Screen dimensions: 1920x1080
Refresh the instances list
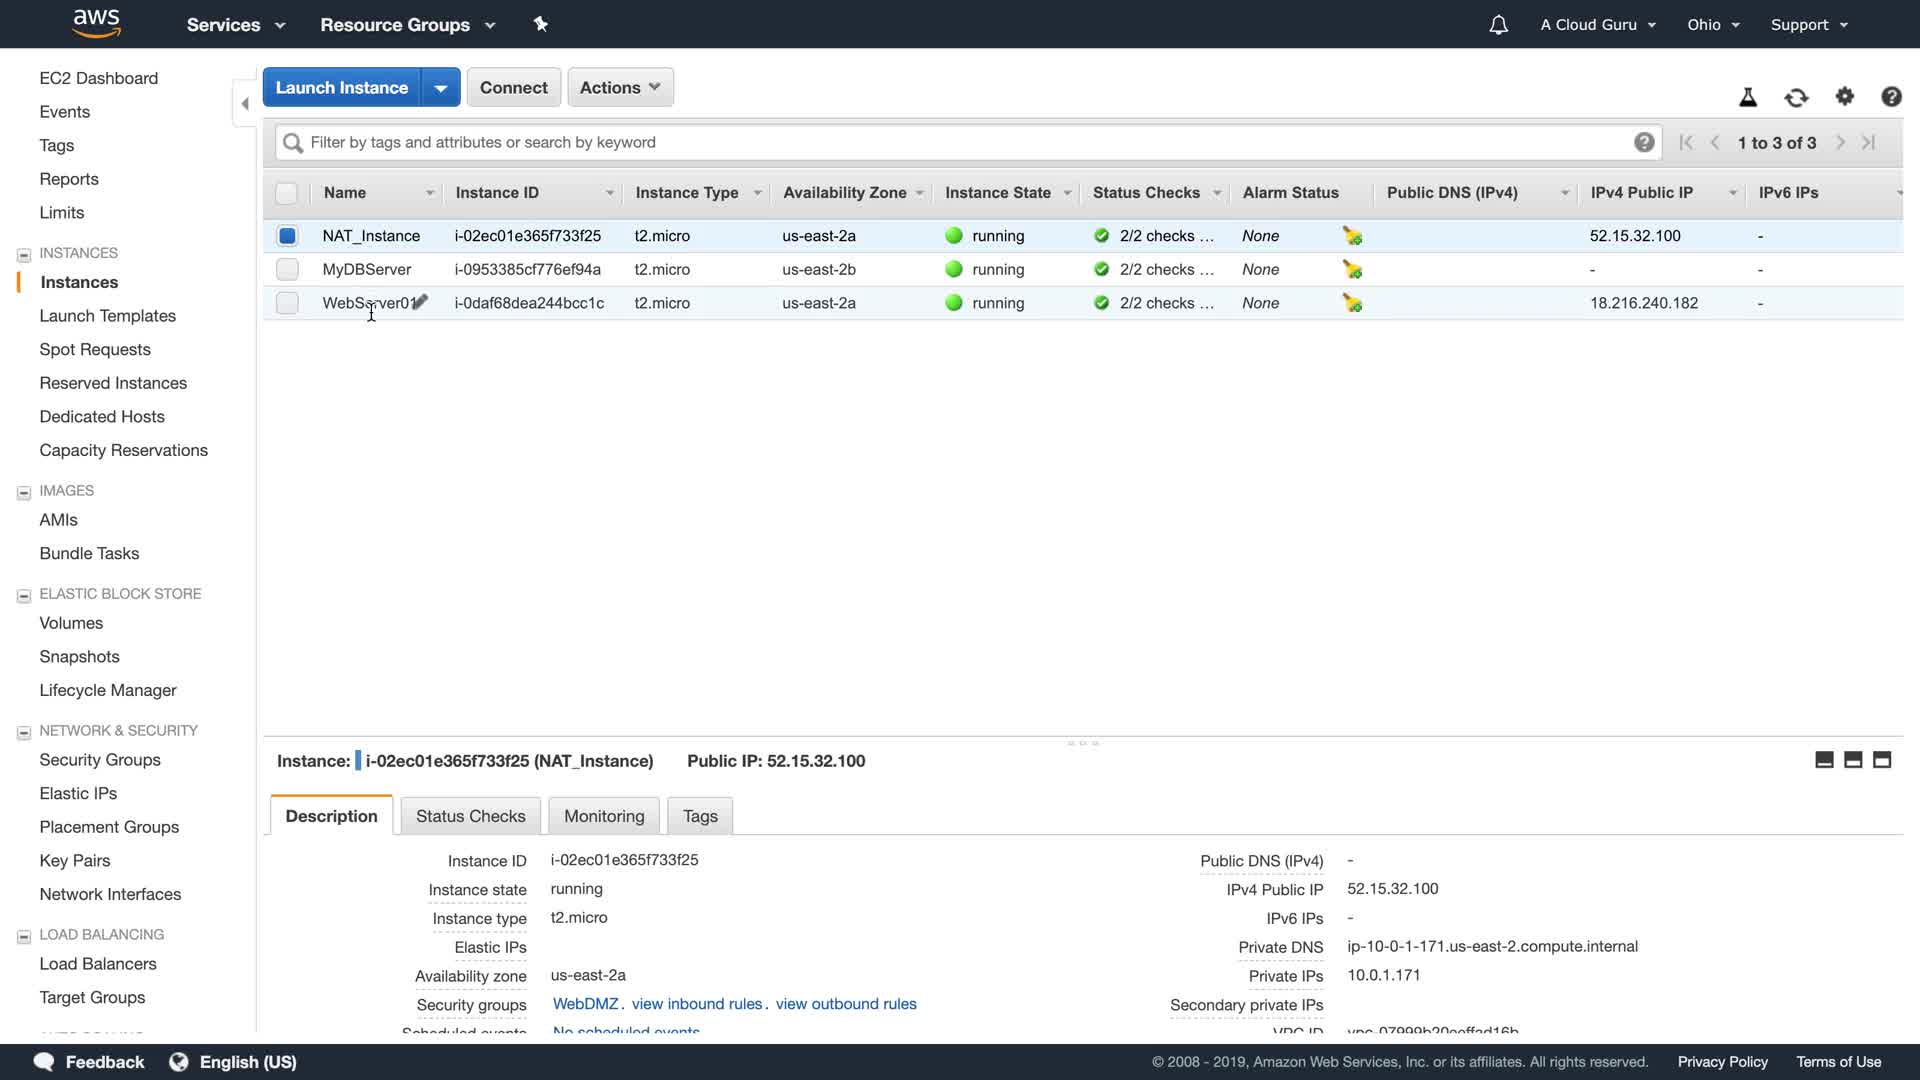[1796, 97]
